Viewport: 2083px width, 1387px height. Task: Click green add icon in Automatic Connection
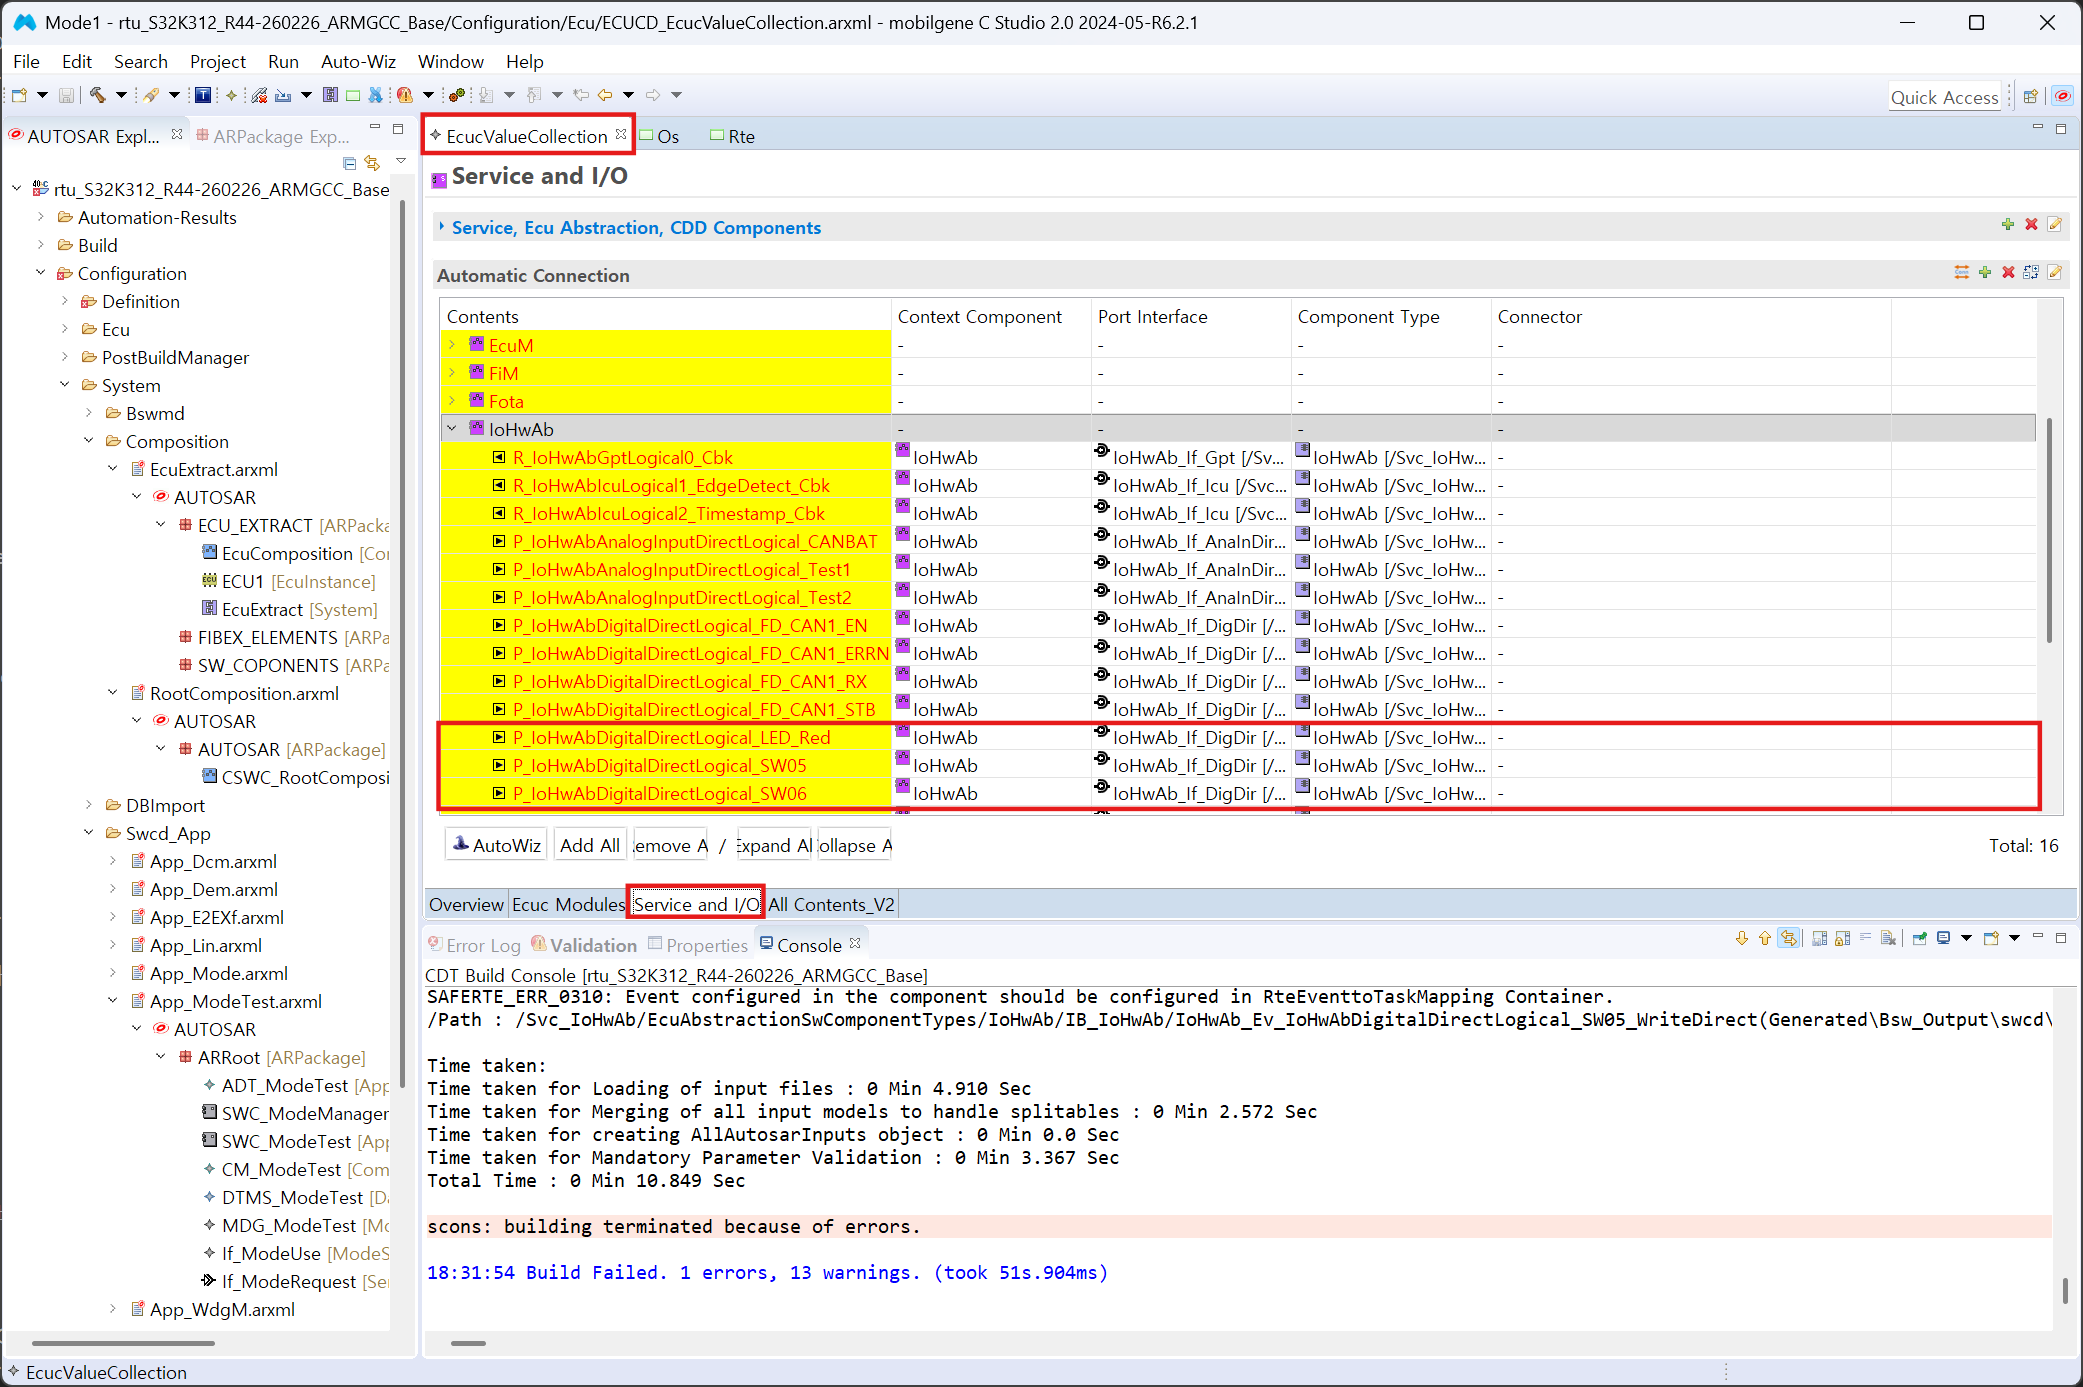(x=1985, y=272)
